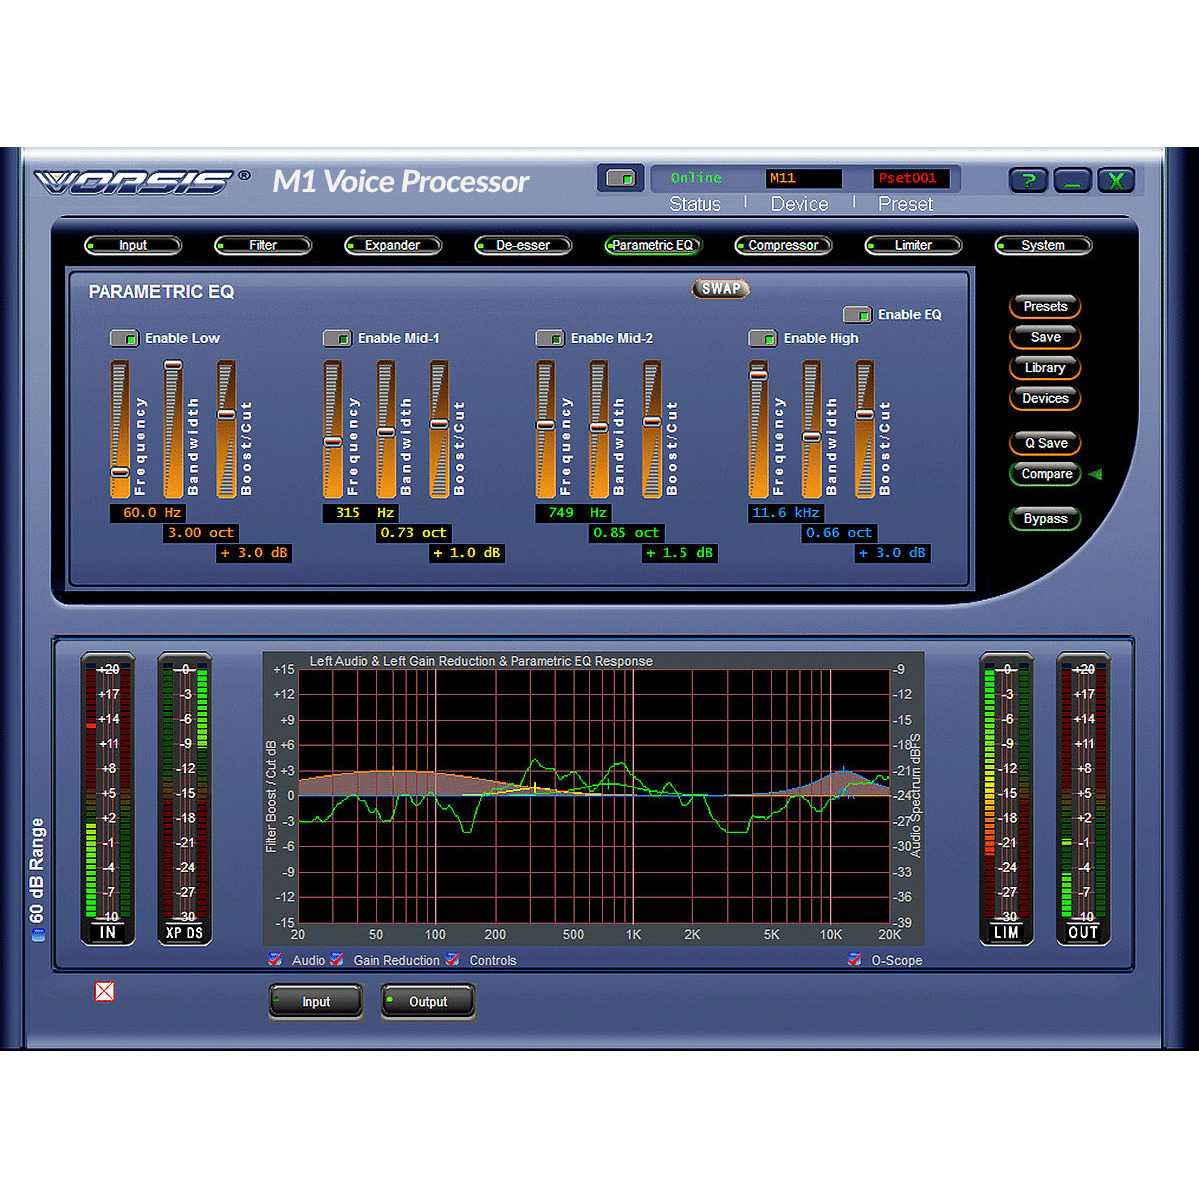Click the 315 Hz frequency field
1199x1199 pixels.
tap(360, 512)
